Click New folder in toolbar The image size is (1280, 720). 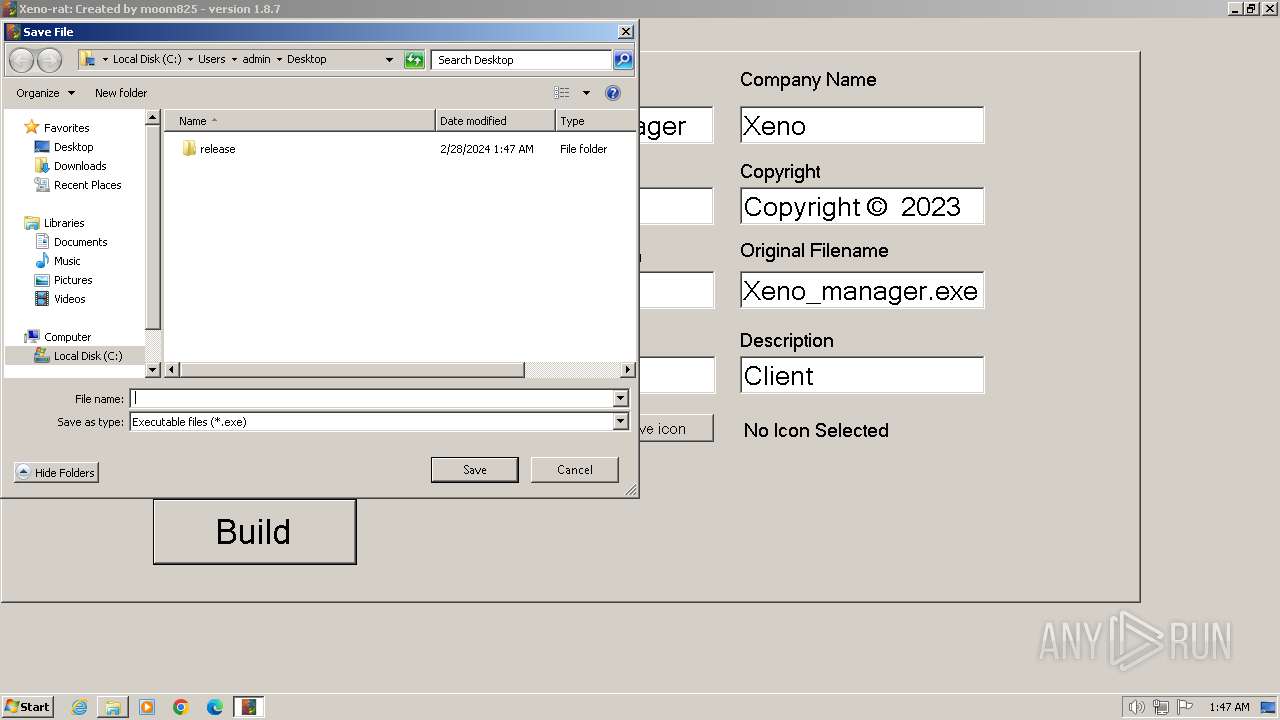tap(121, 93)
